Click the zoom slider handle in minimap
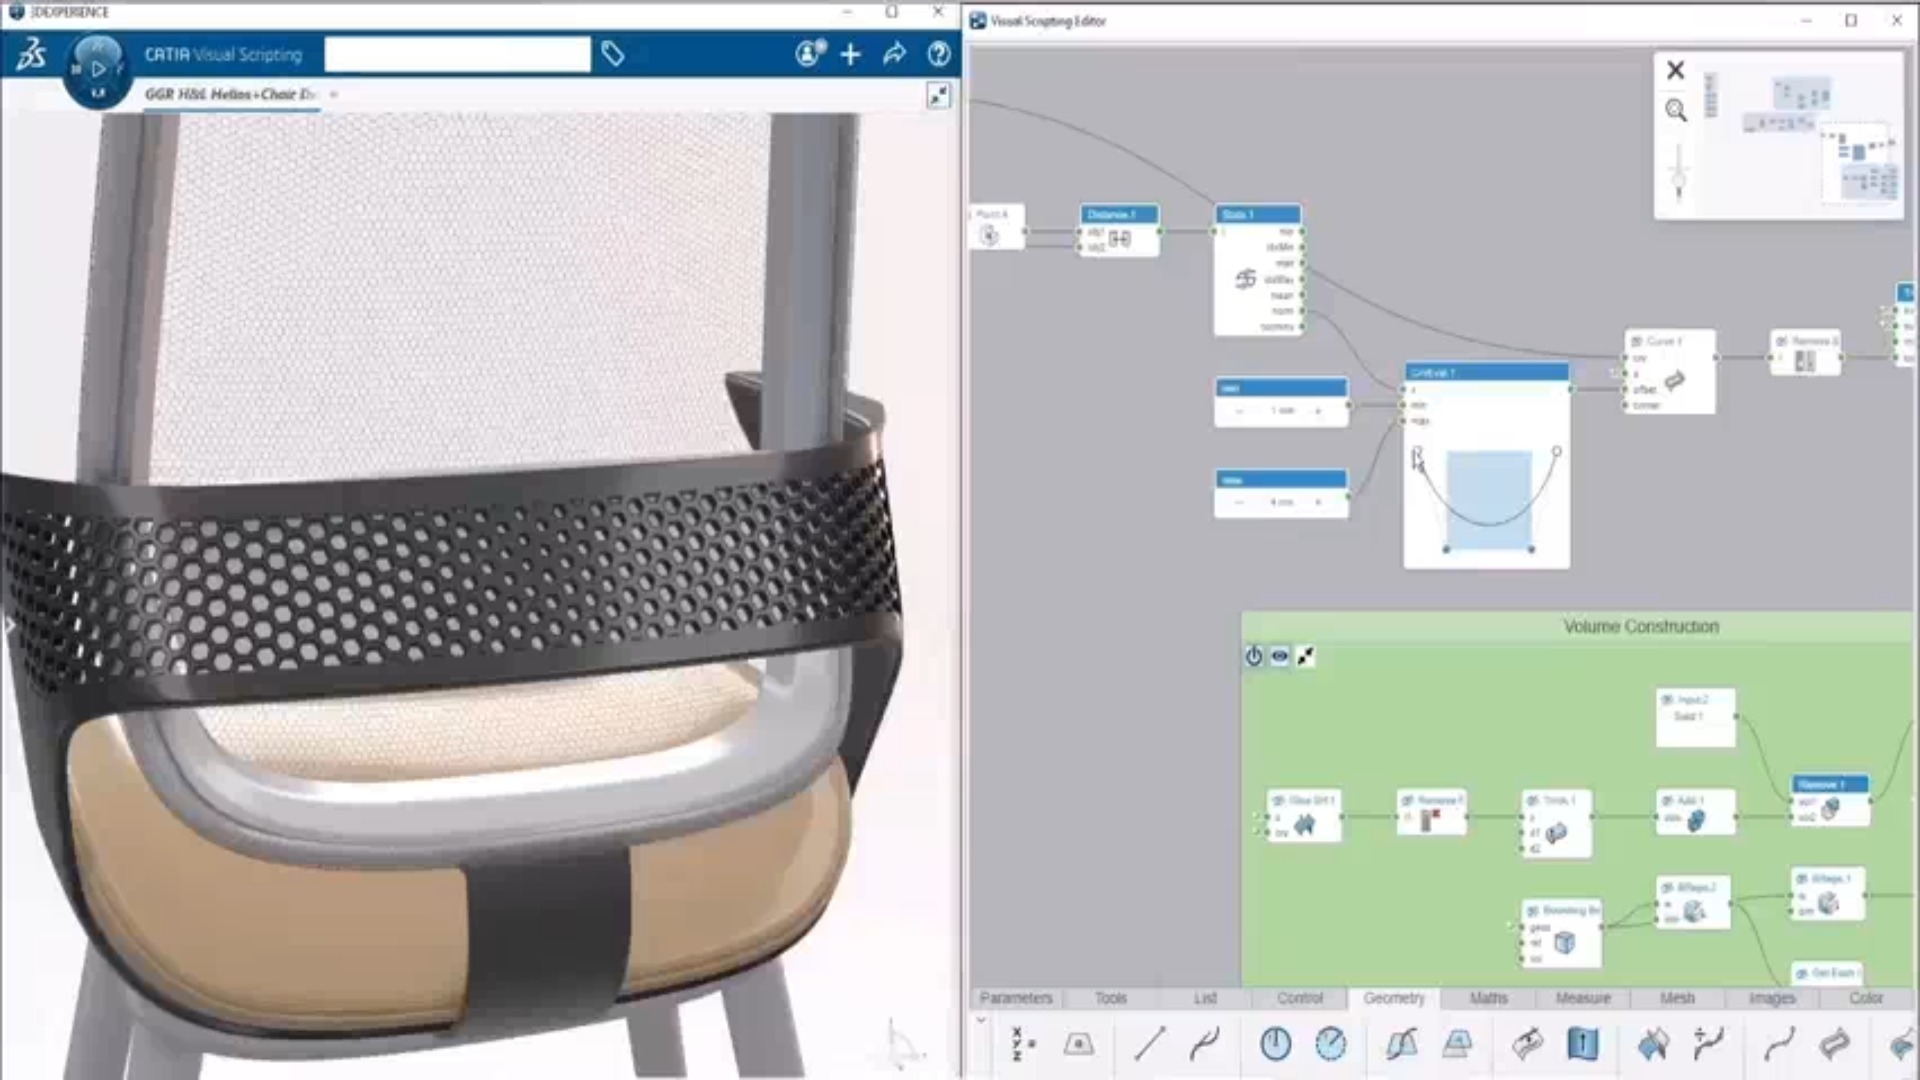This screenshot has height=1080, width=1920. coord(1678,181)
